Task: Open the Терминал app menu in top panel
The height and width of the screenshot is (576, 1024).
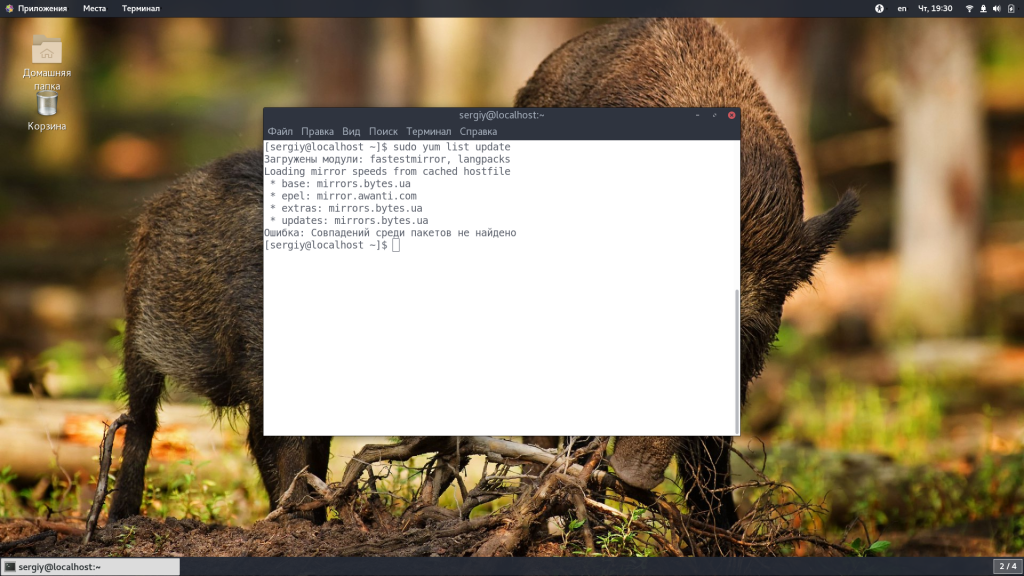Action: (x=140, y=8)
